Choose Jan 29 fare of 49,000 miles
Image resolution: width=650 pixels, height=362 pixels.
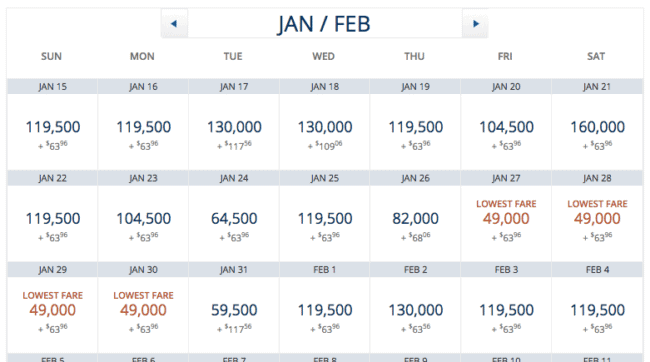(x=52, y=315)
